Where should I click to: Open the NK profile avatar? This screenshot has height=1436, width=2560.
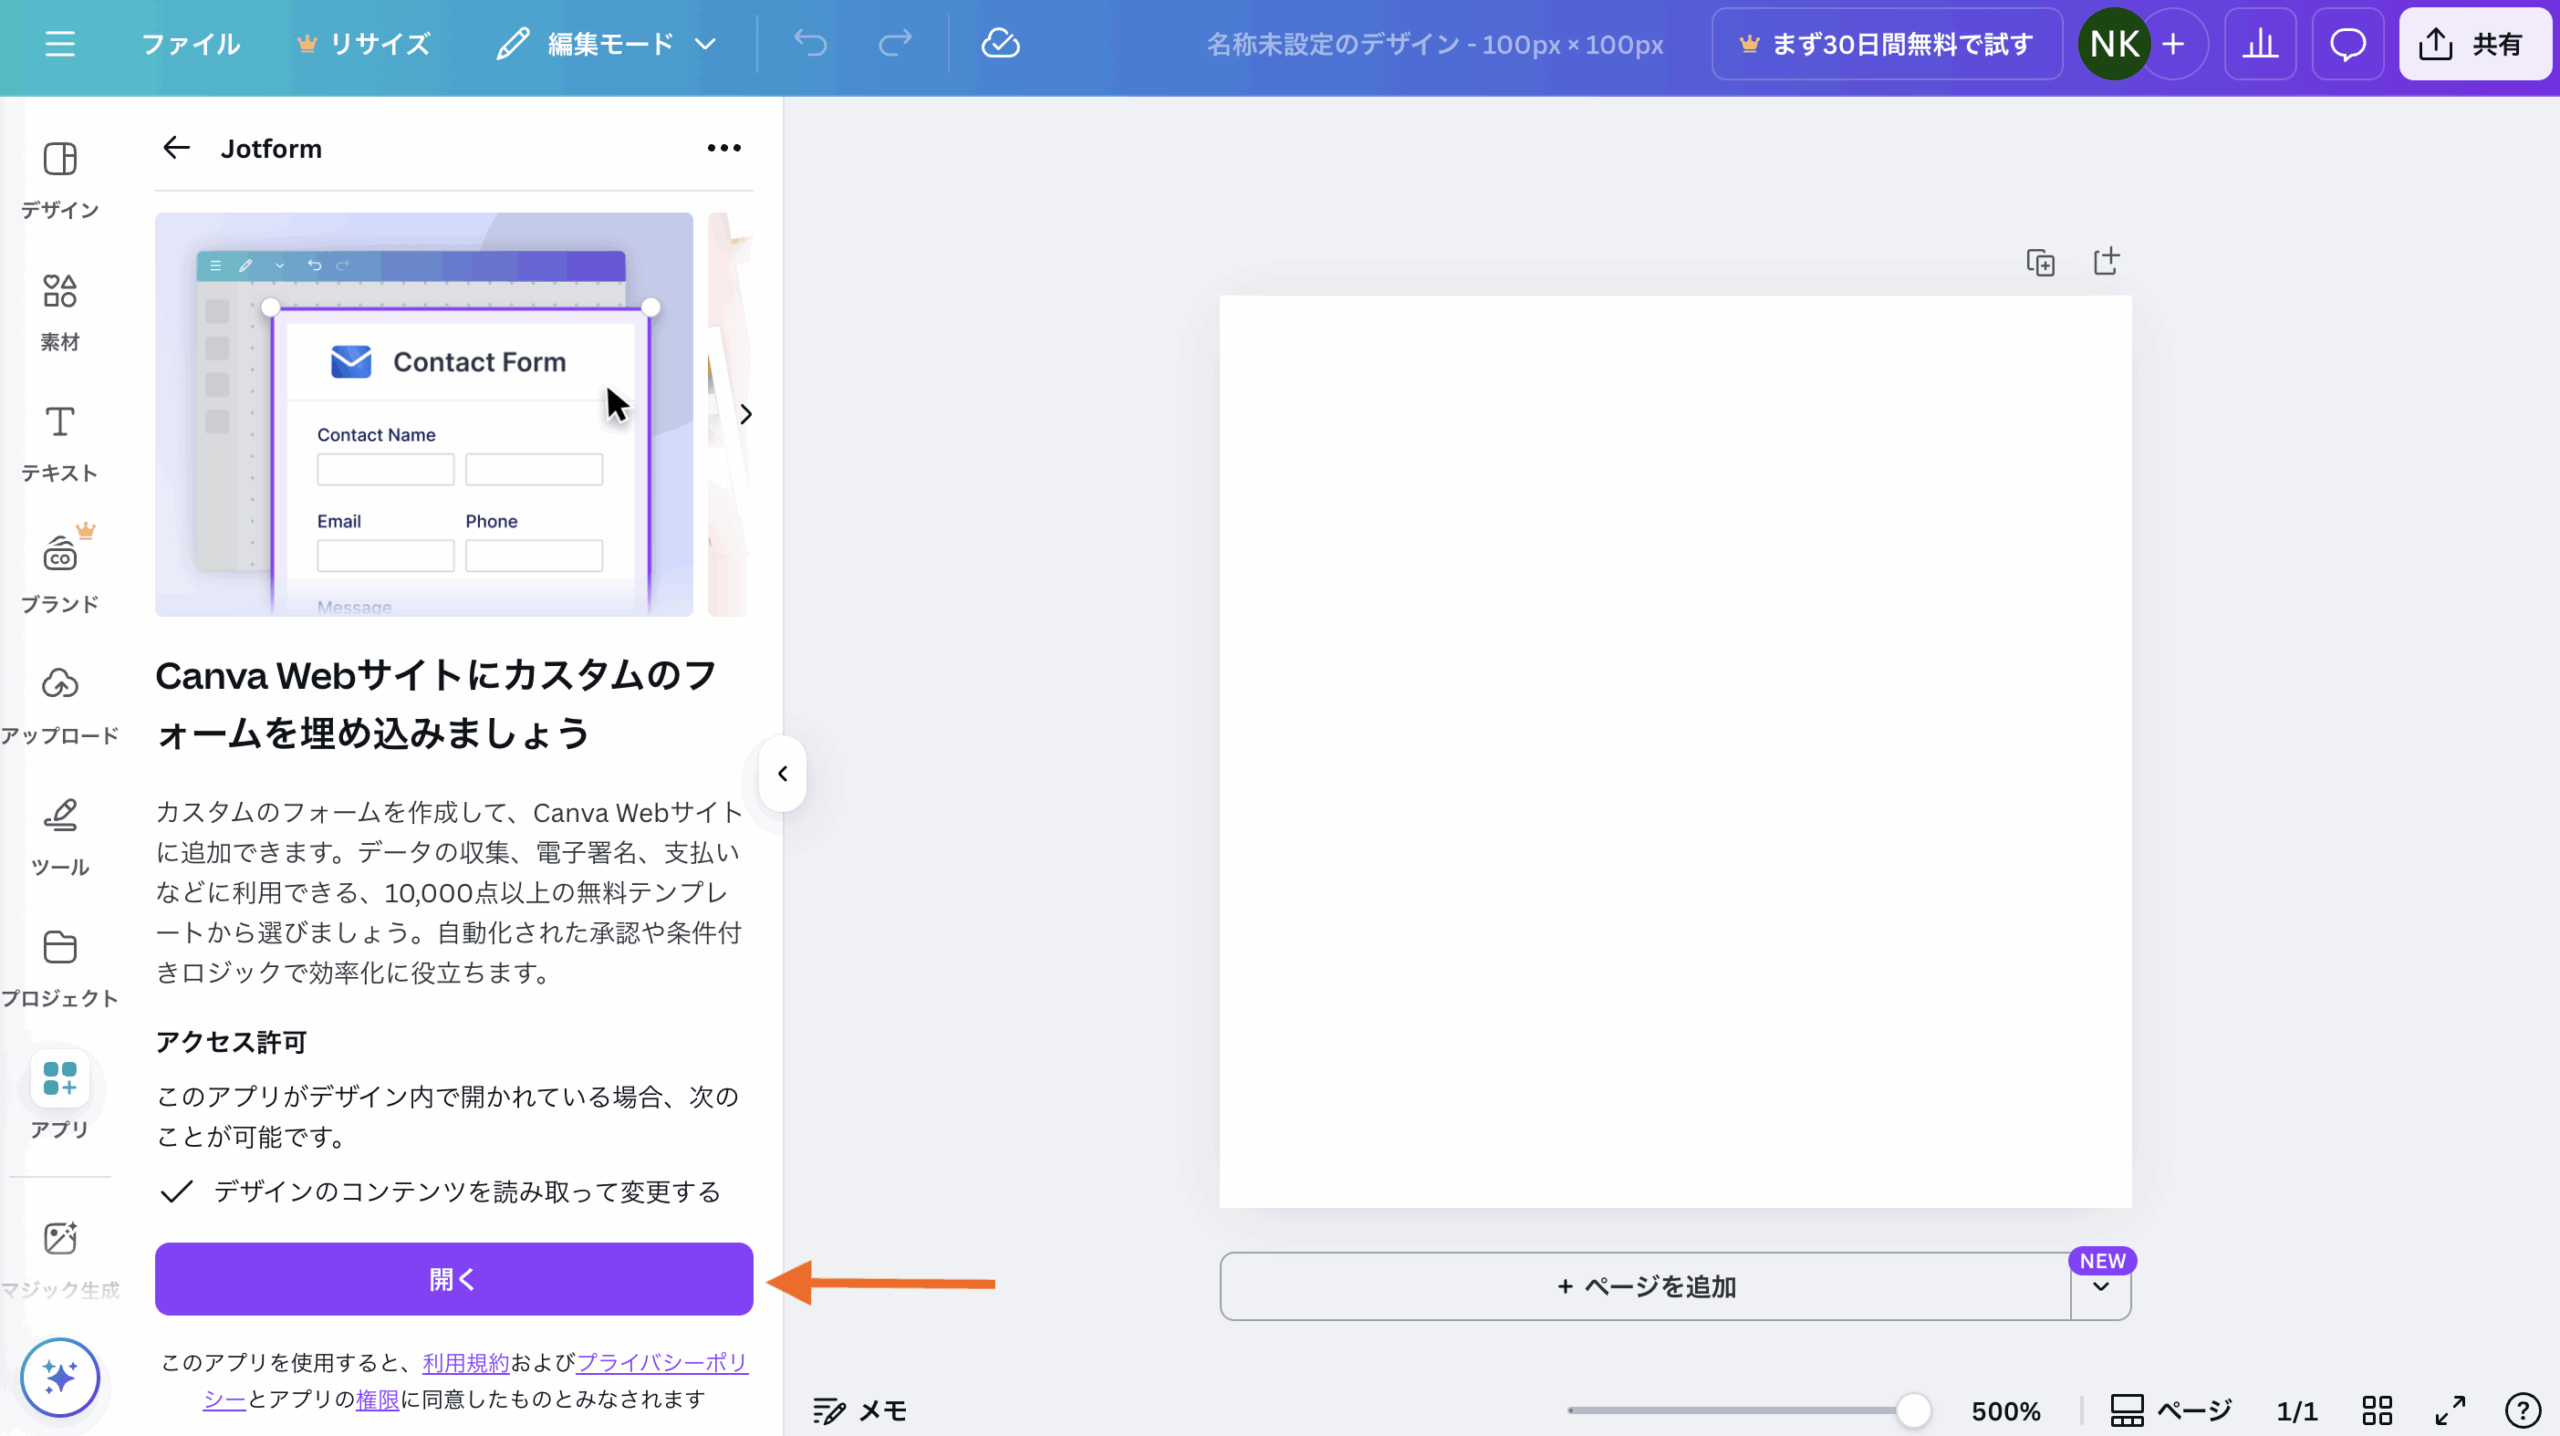click(2114, 44)
